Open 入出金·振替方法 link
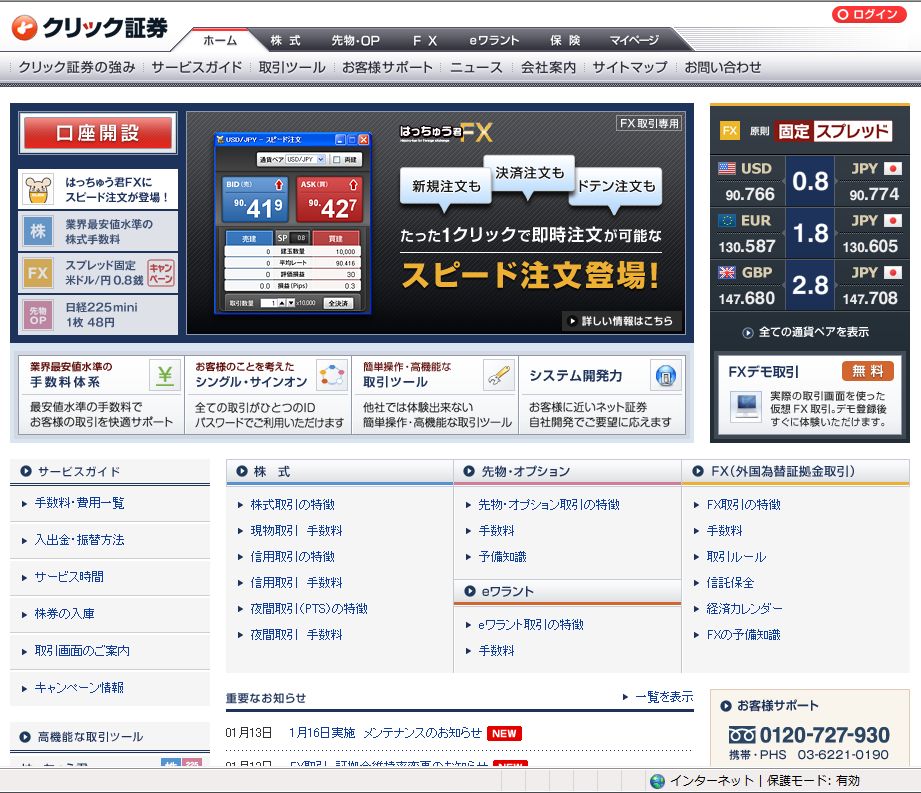 coord(79,540)
